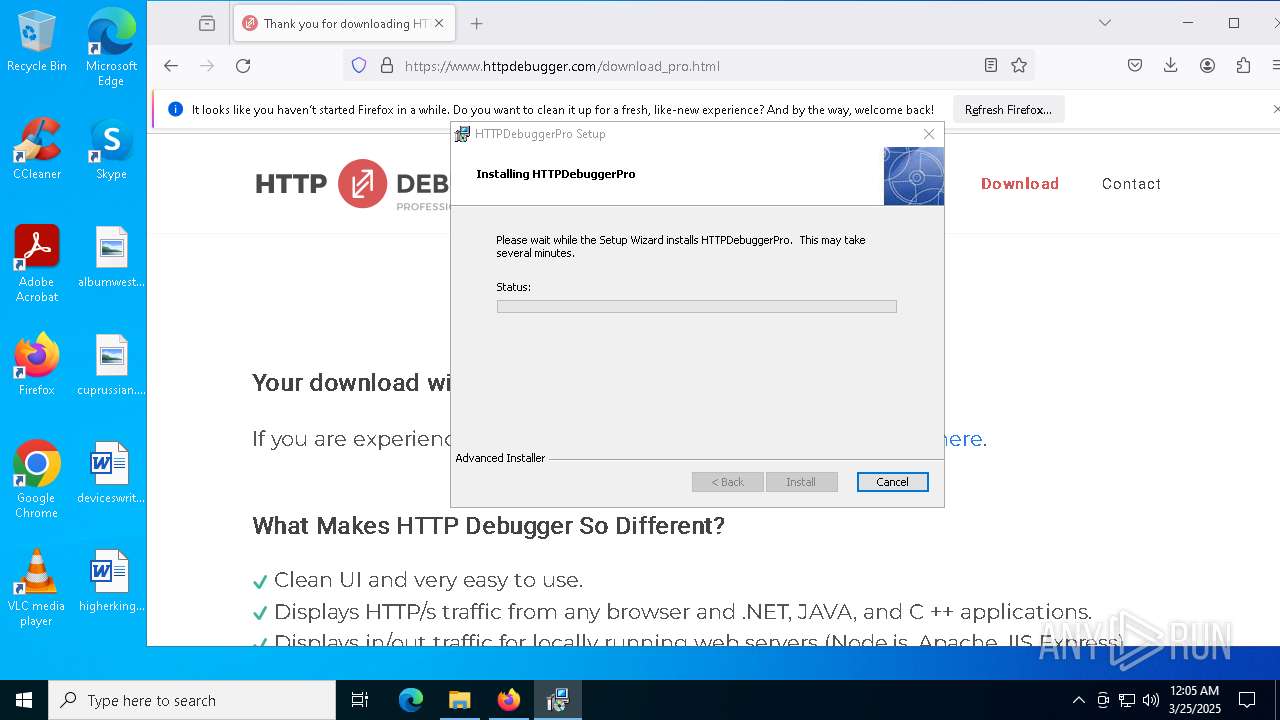The image size is (1280, 720).
Task: Open the Download page in site navigation
Action: click(x=1020, y=184)
